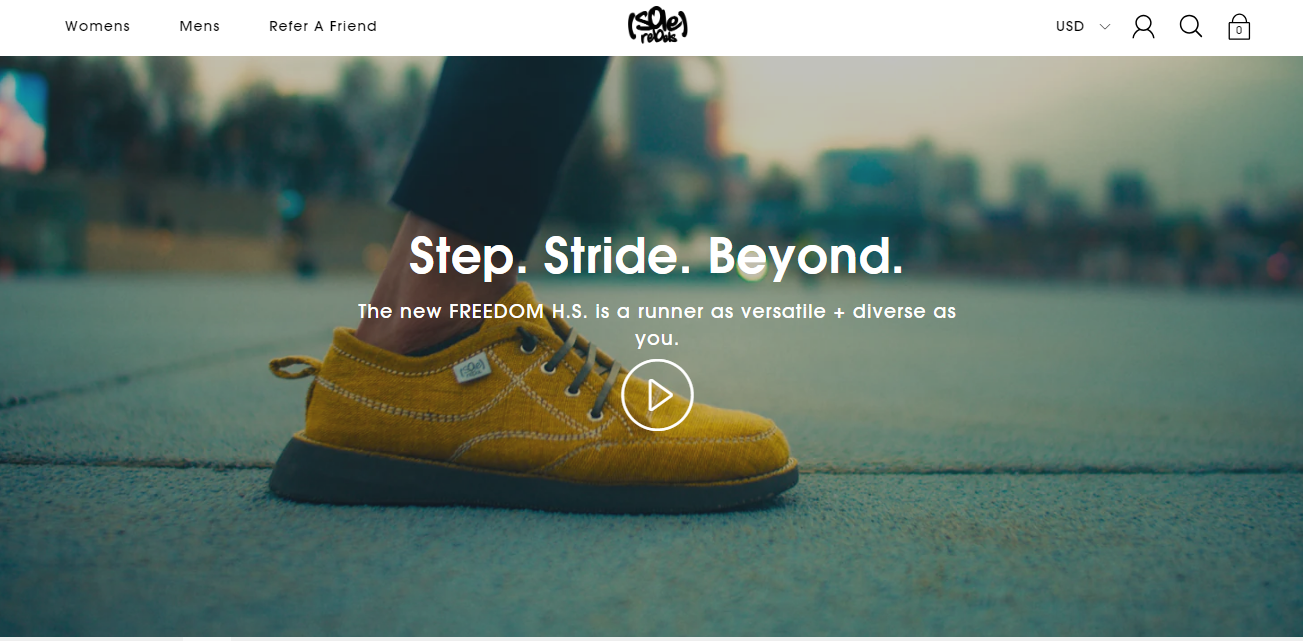Follow the Refer A Friend link
Viewport: 1303px width, 641px height.
323,27
